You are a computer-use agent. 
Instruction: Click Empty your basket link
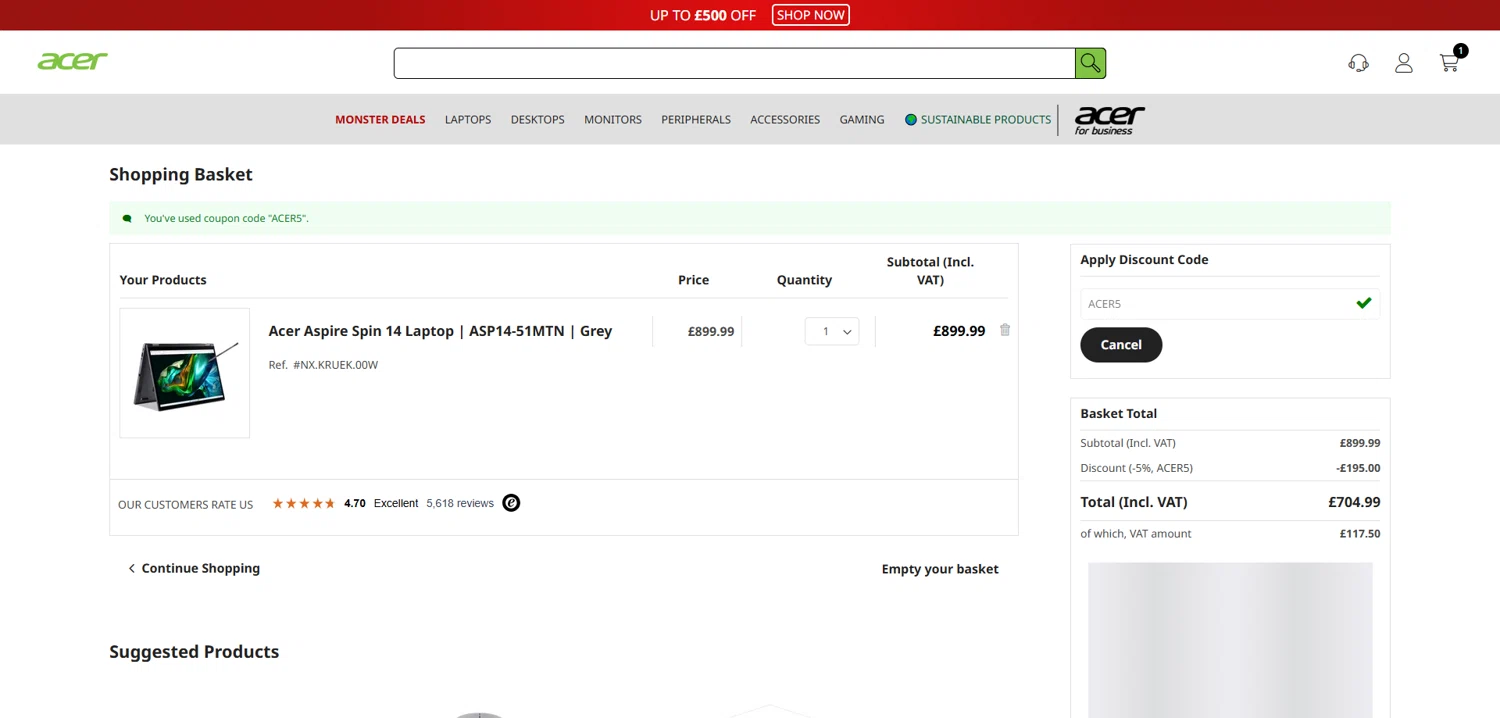click(x=940, y=569)
